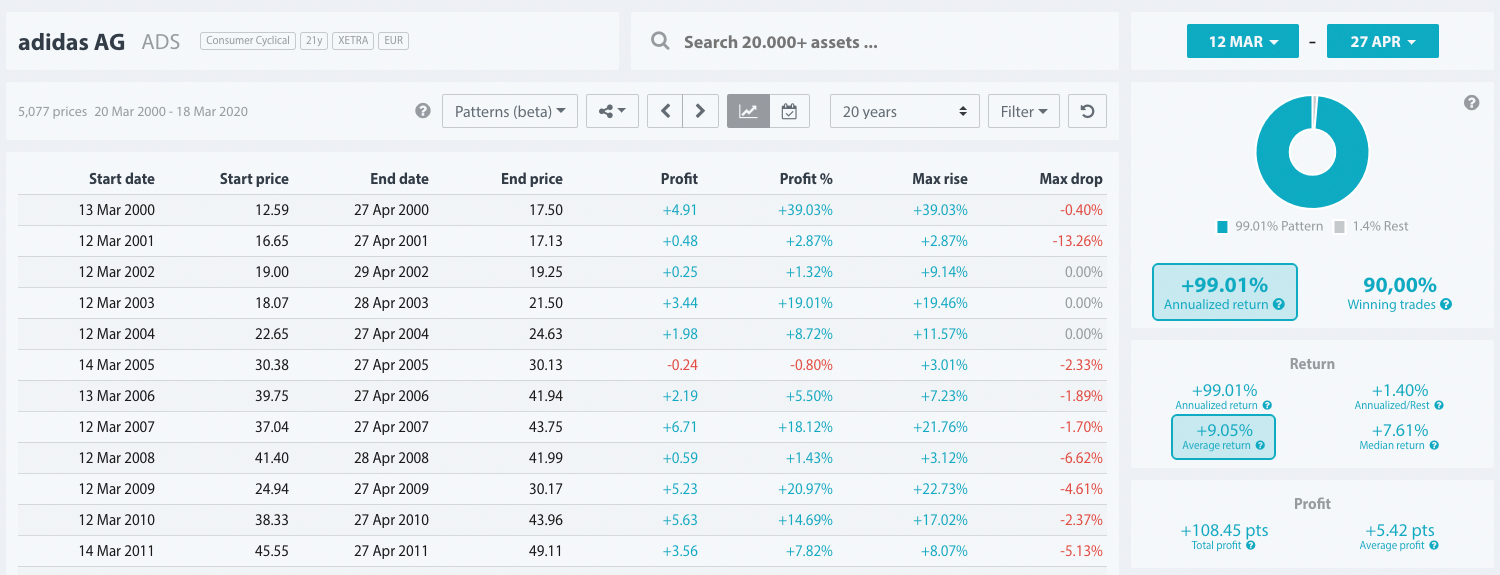Select the +9.05% Average return box
Image resolution: width=1500 pixels, height=575 pixels.
click(x=1223, y=436)
